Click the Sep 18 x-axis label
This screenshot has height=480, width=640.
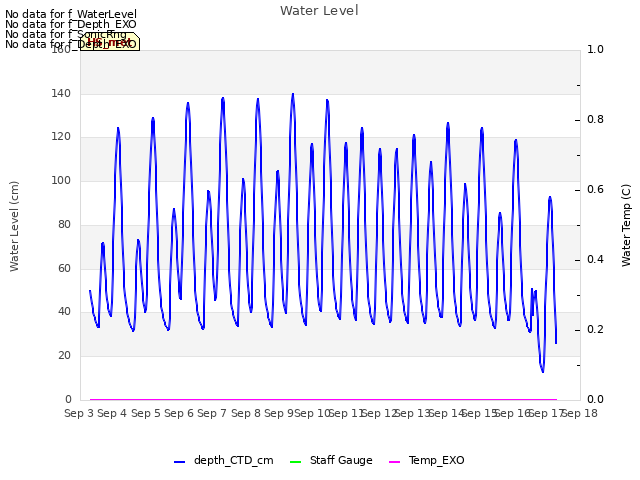580,413
